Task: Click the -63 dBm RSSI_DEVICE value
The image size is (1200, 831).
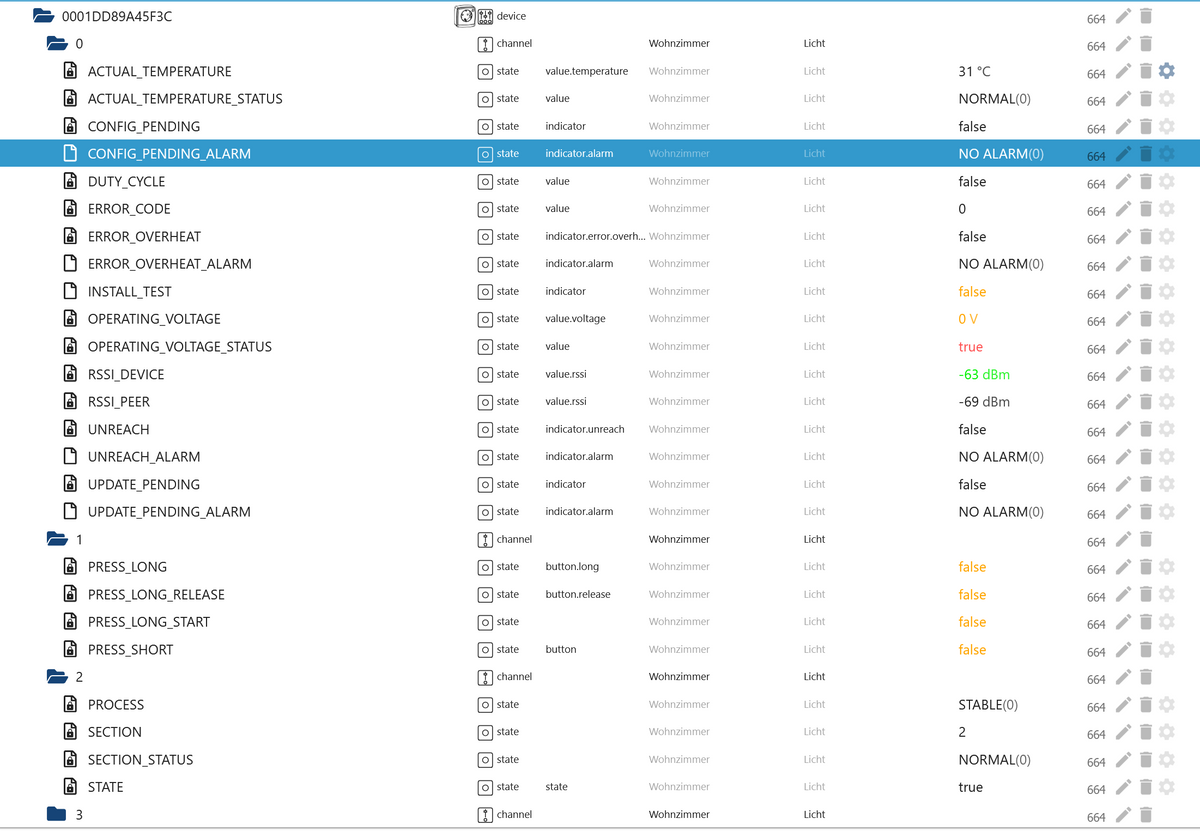Action: (984, 374)
